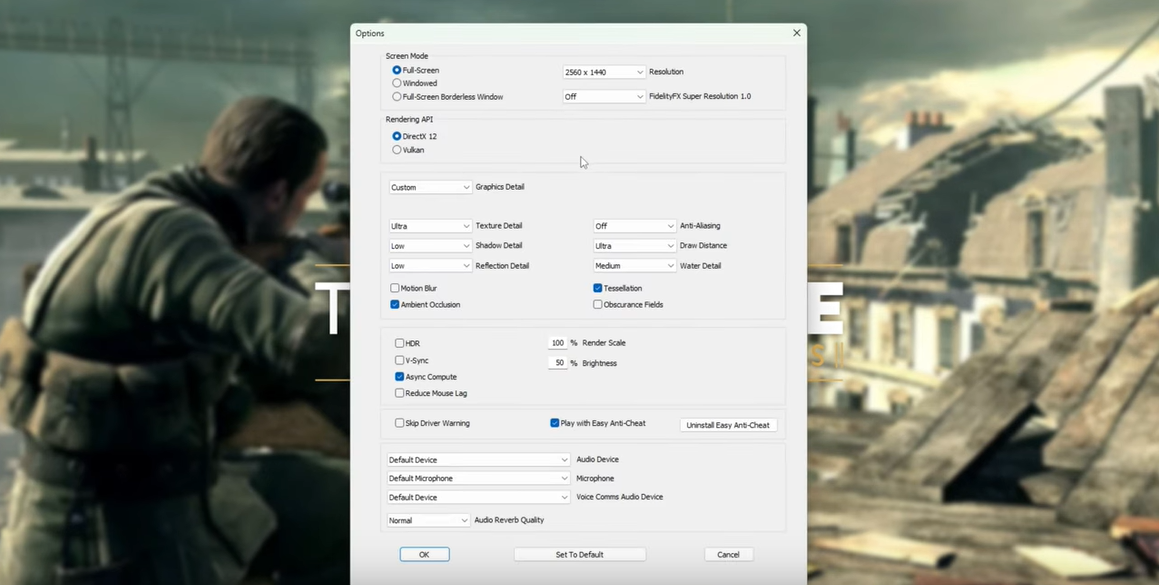Click Uninstall Easy Anti-Cheat button
The height and width of the screenshot is (585, 1159).
(x=728, y=425)
